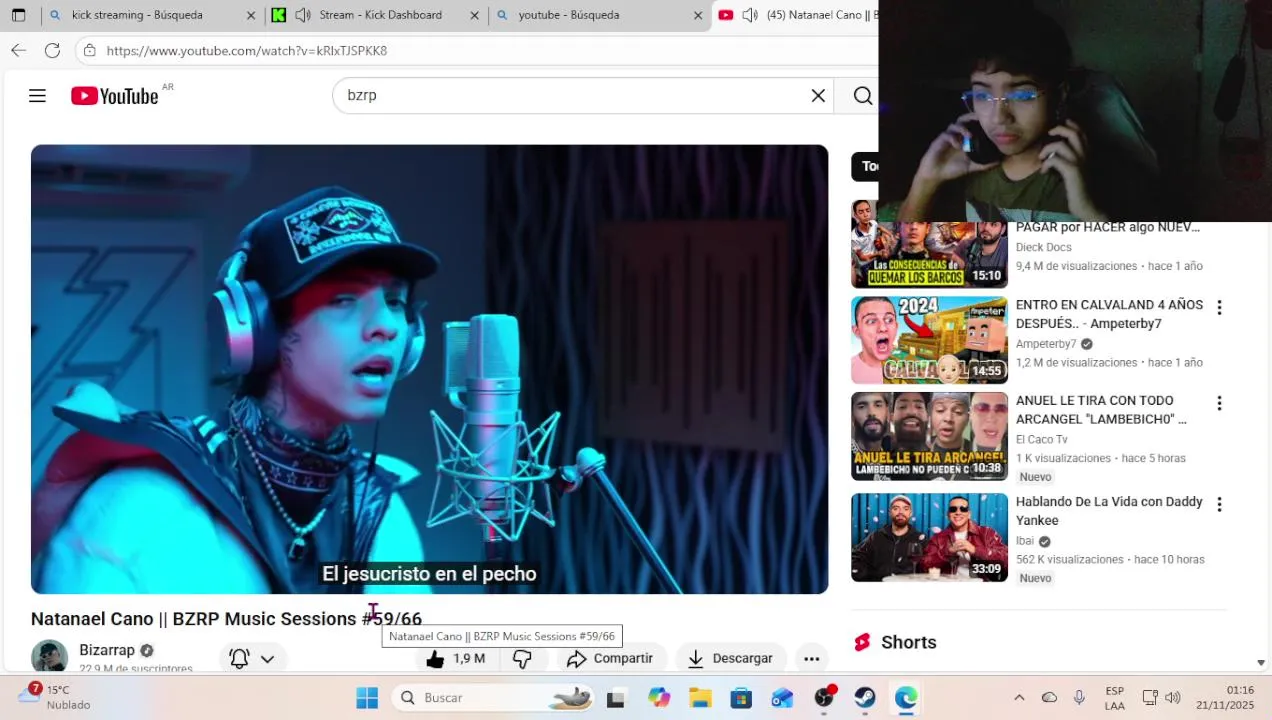Switch to 'kick streaming - Búsqueda' tab
The height and width of the screenshot is (720, 1272).
point(137,15)
